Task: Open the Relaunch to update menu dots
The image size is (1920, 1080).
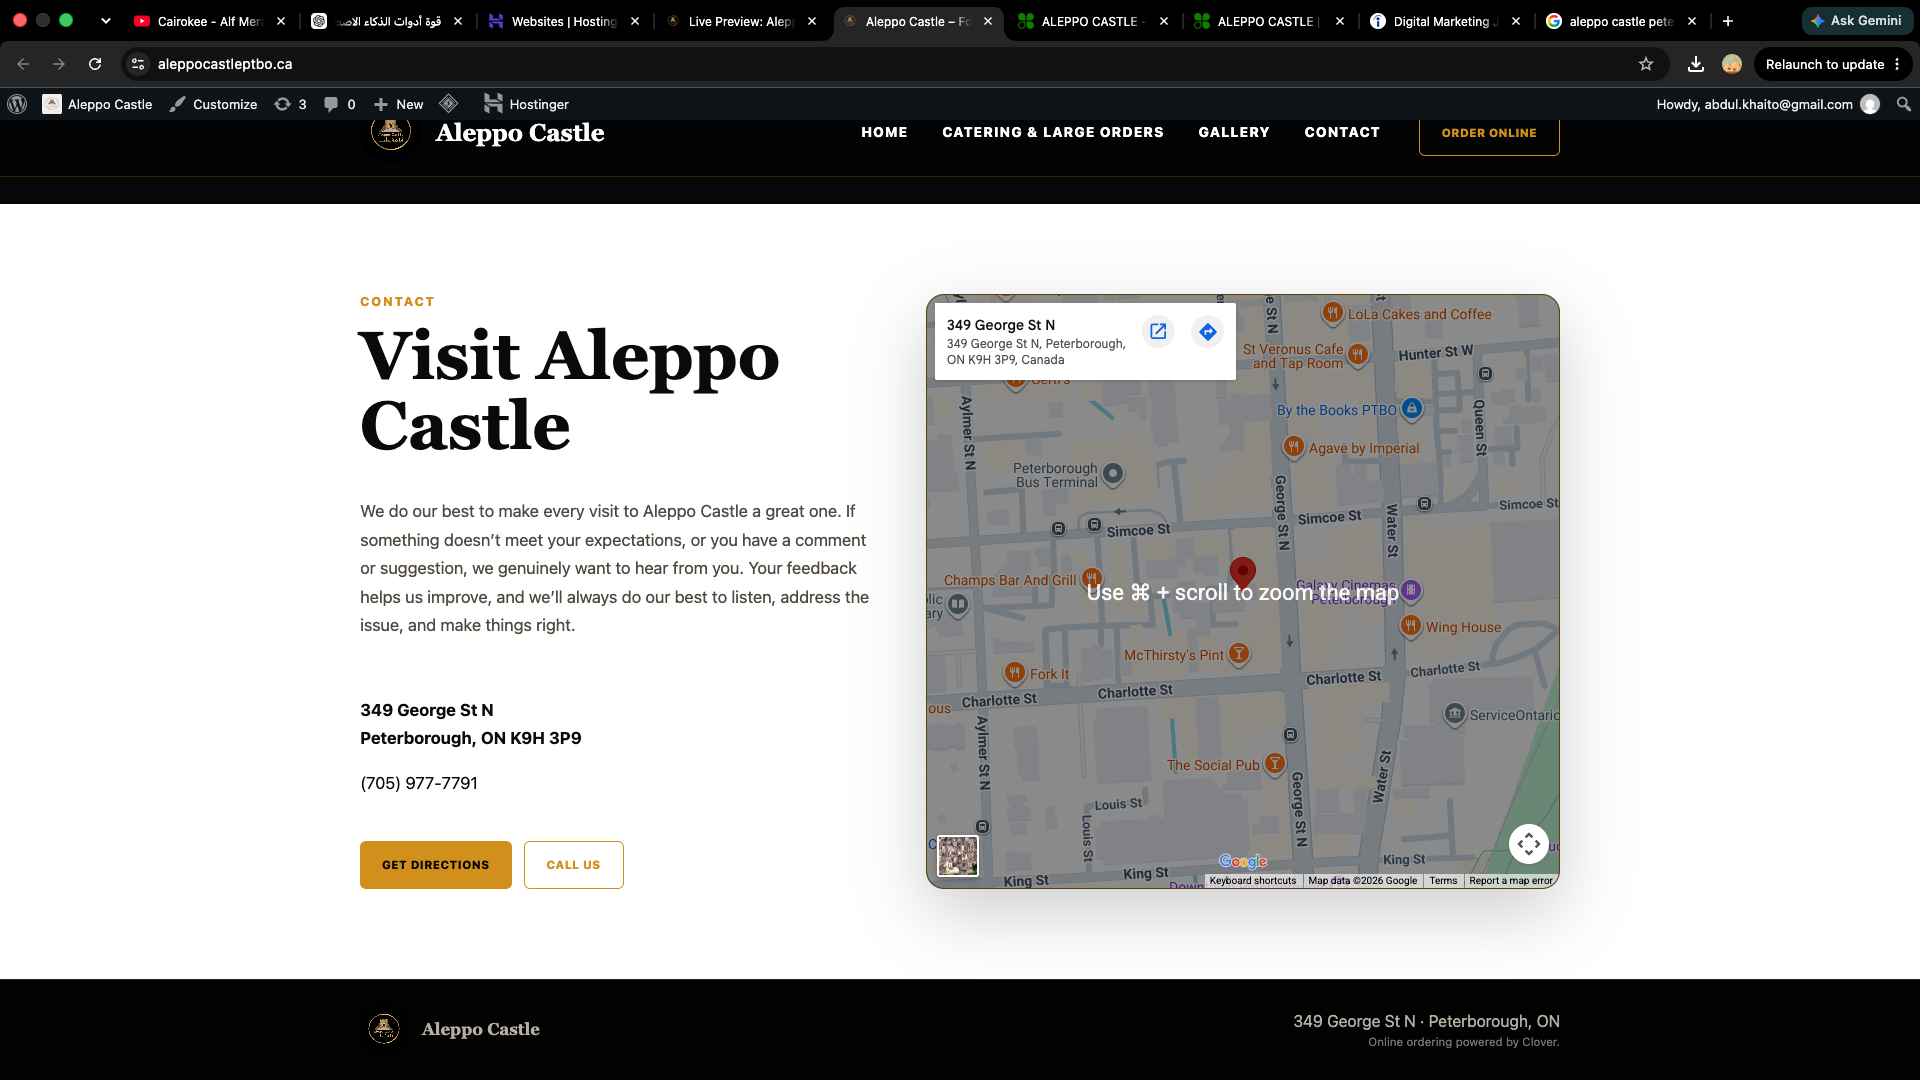Action: [x=1897, y=64]
